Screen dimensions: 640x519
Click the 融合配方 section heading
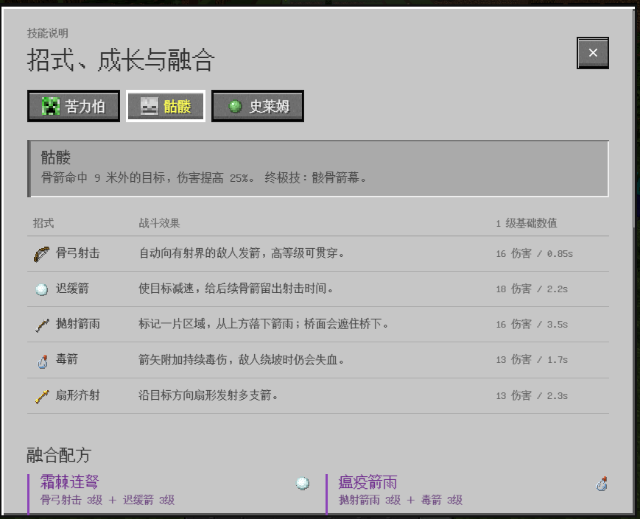click(x=59, y=455)
